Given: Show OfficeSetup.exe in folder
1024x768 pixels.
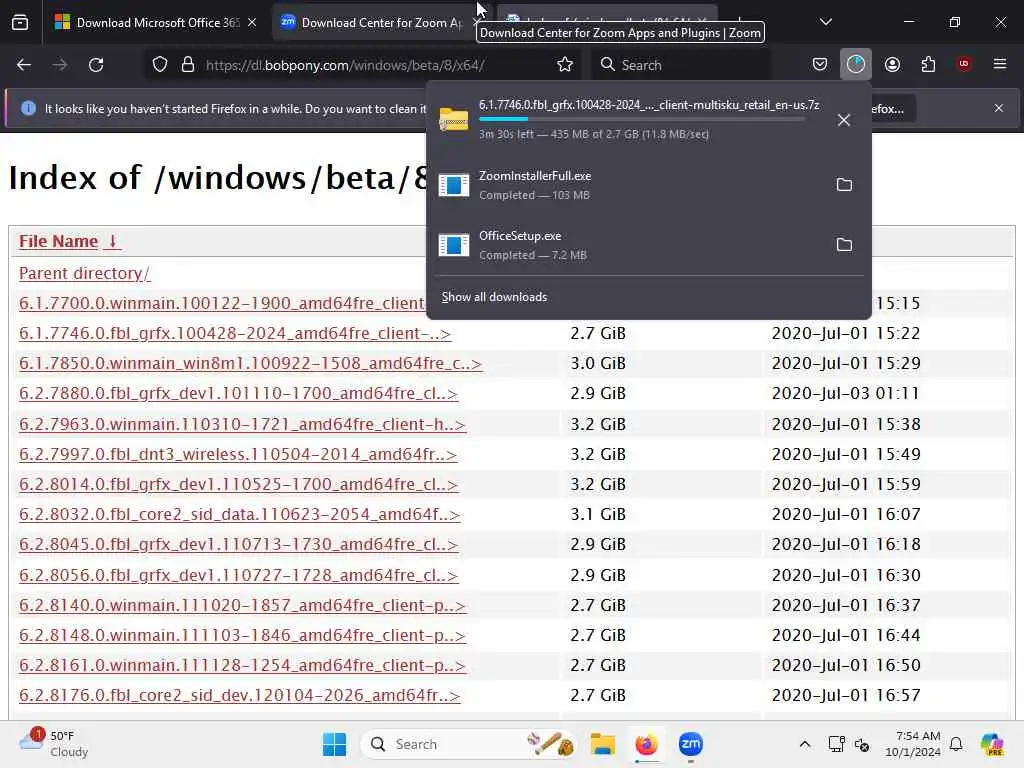Looking at the screenshot, I should coord(844,245).
